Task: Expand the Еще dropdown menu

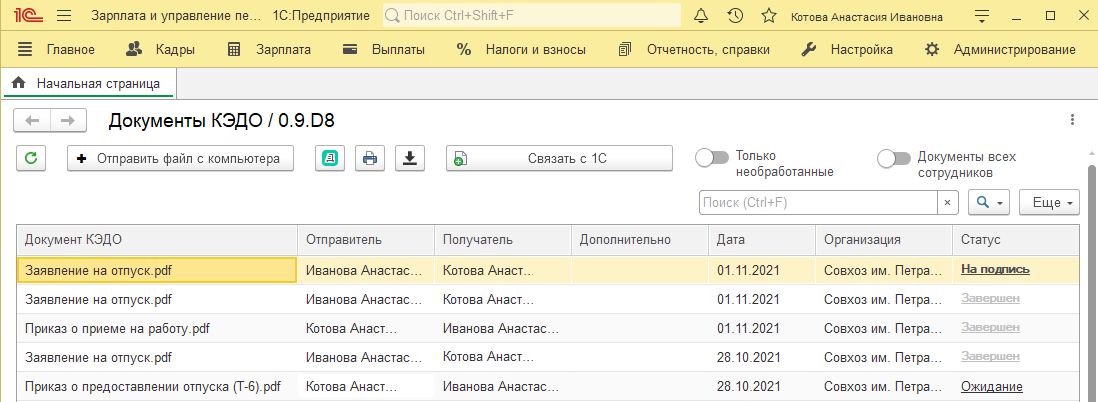Action: point(1049,202)
